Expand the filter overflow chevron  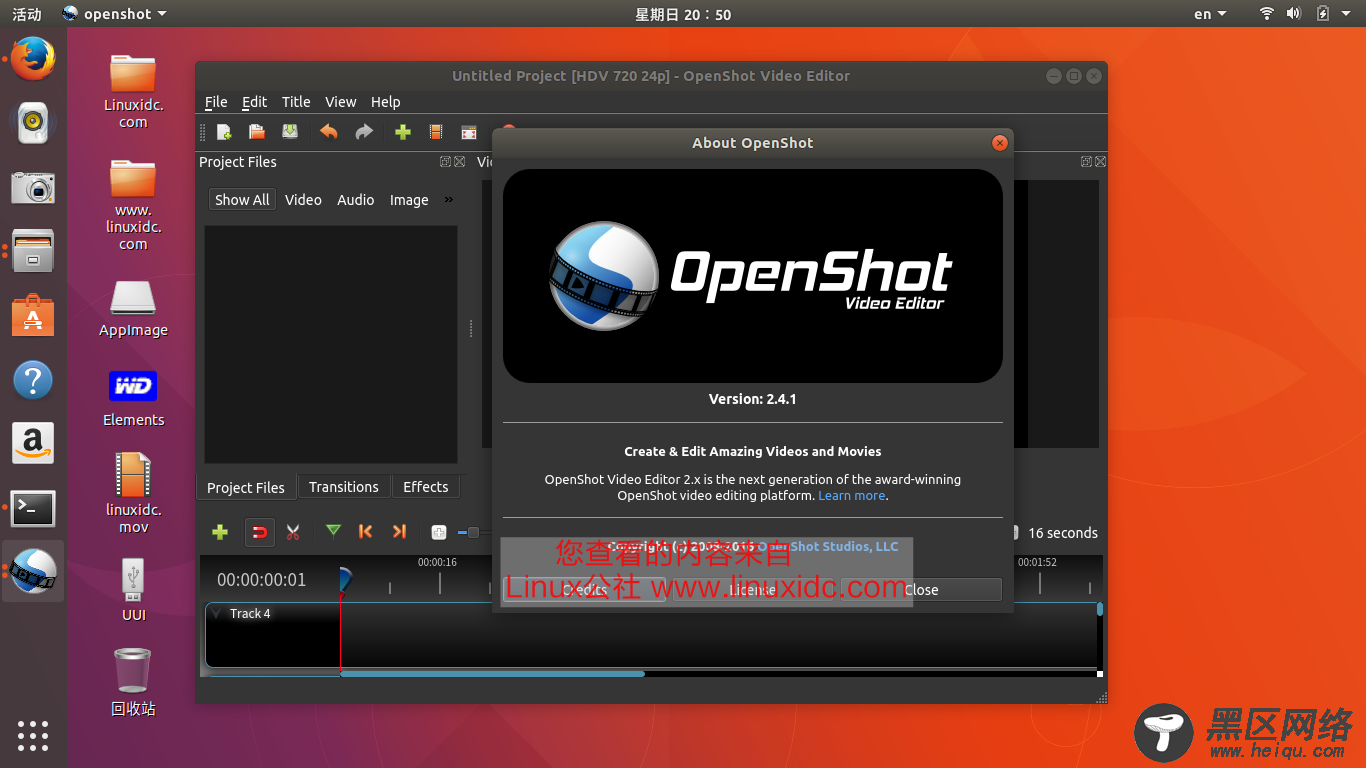[x=449, y=199]
